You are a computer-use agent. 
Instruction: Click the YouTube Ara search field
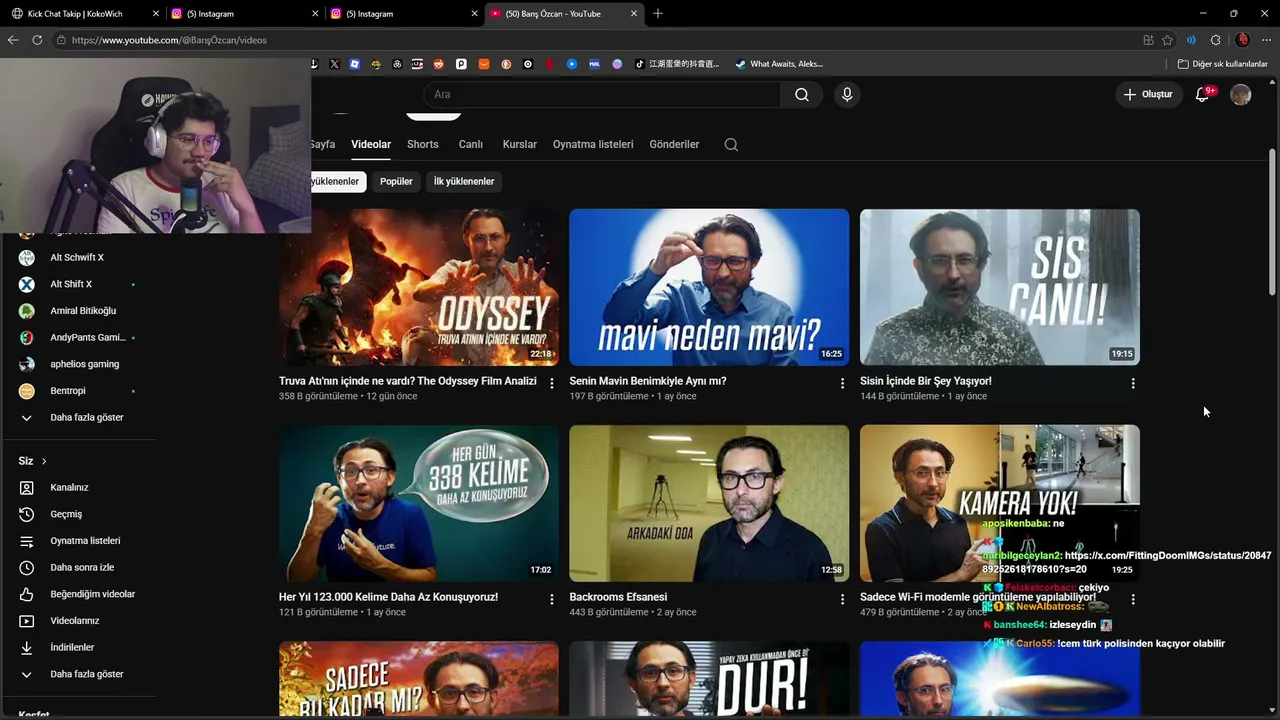tap(602, 94)
